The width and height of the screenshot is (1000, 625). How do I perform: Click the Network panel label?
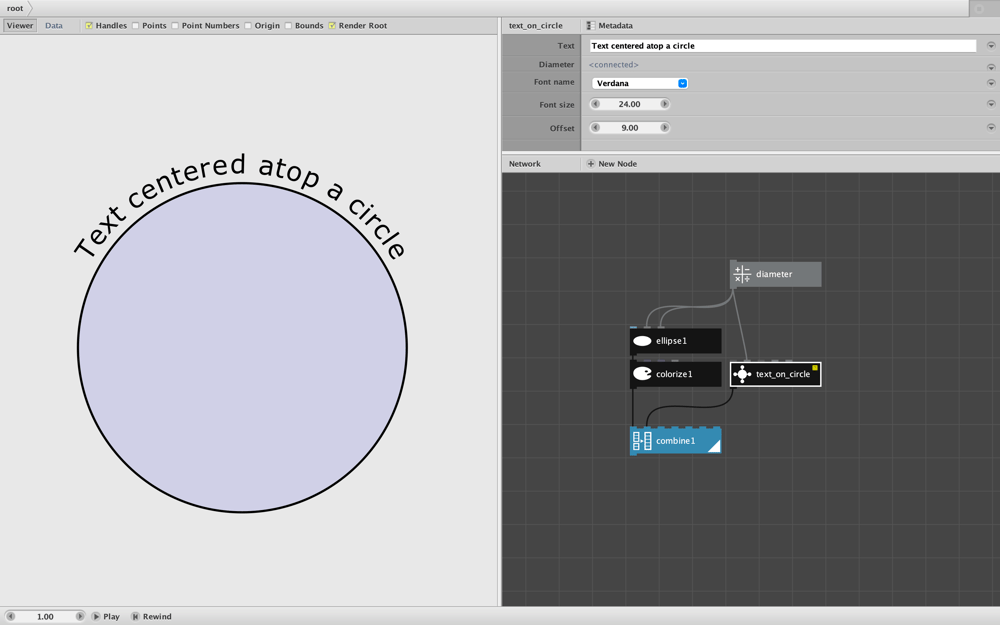(x=525, y=164)
